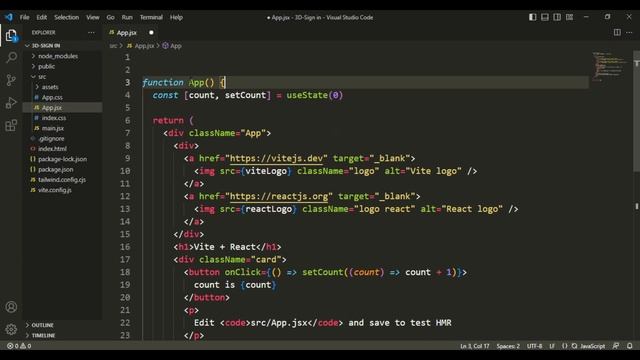640x360 pixels.
Task: Open notifications bell in status bar
Action: click(629, 346)
